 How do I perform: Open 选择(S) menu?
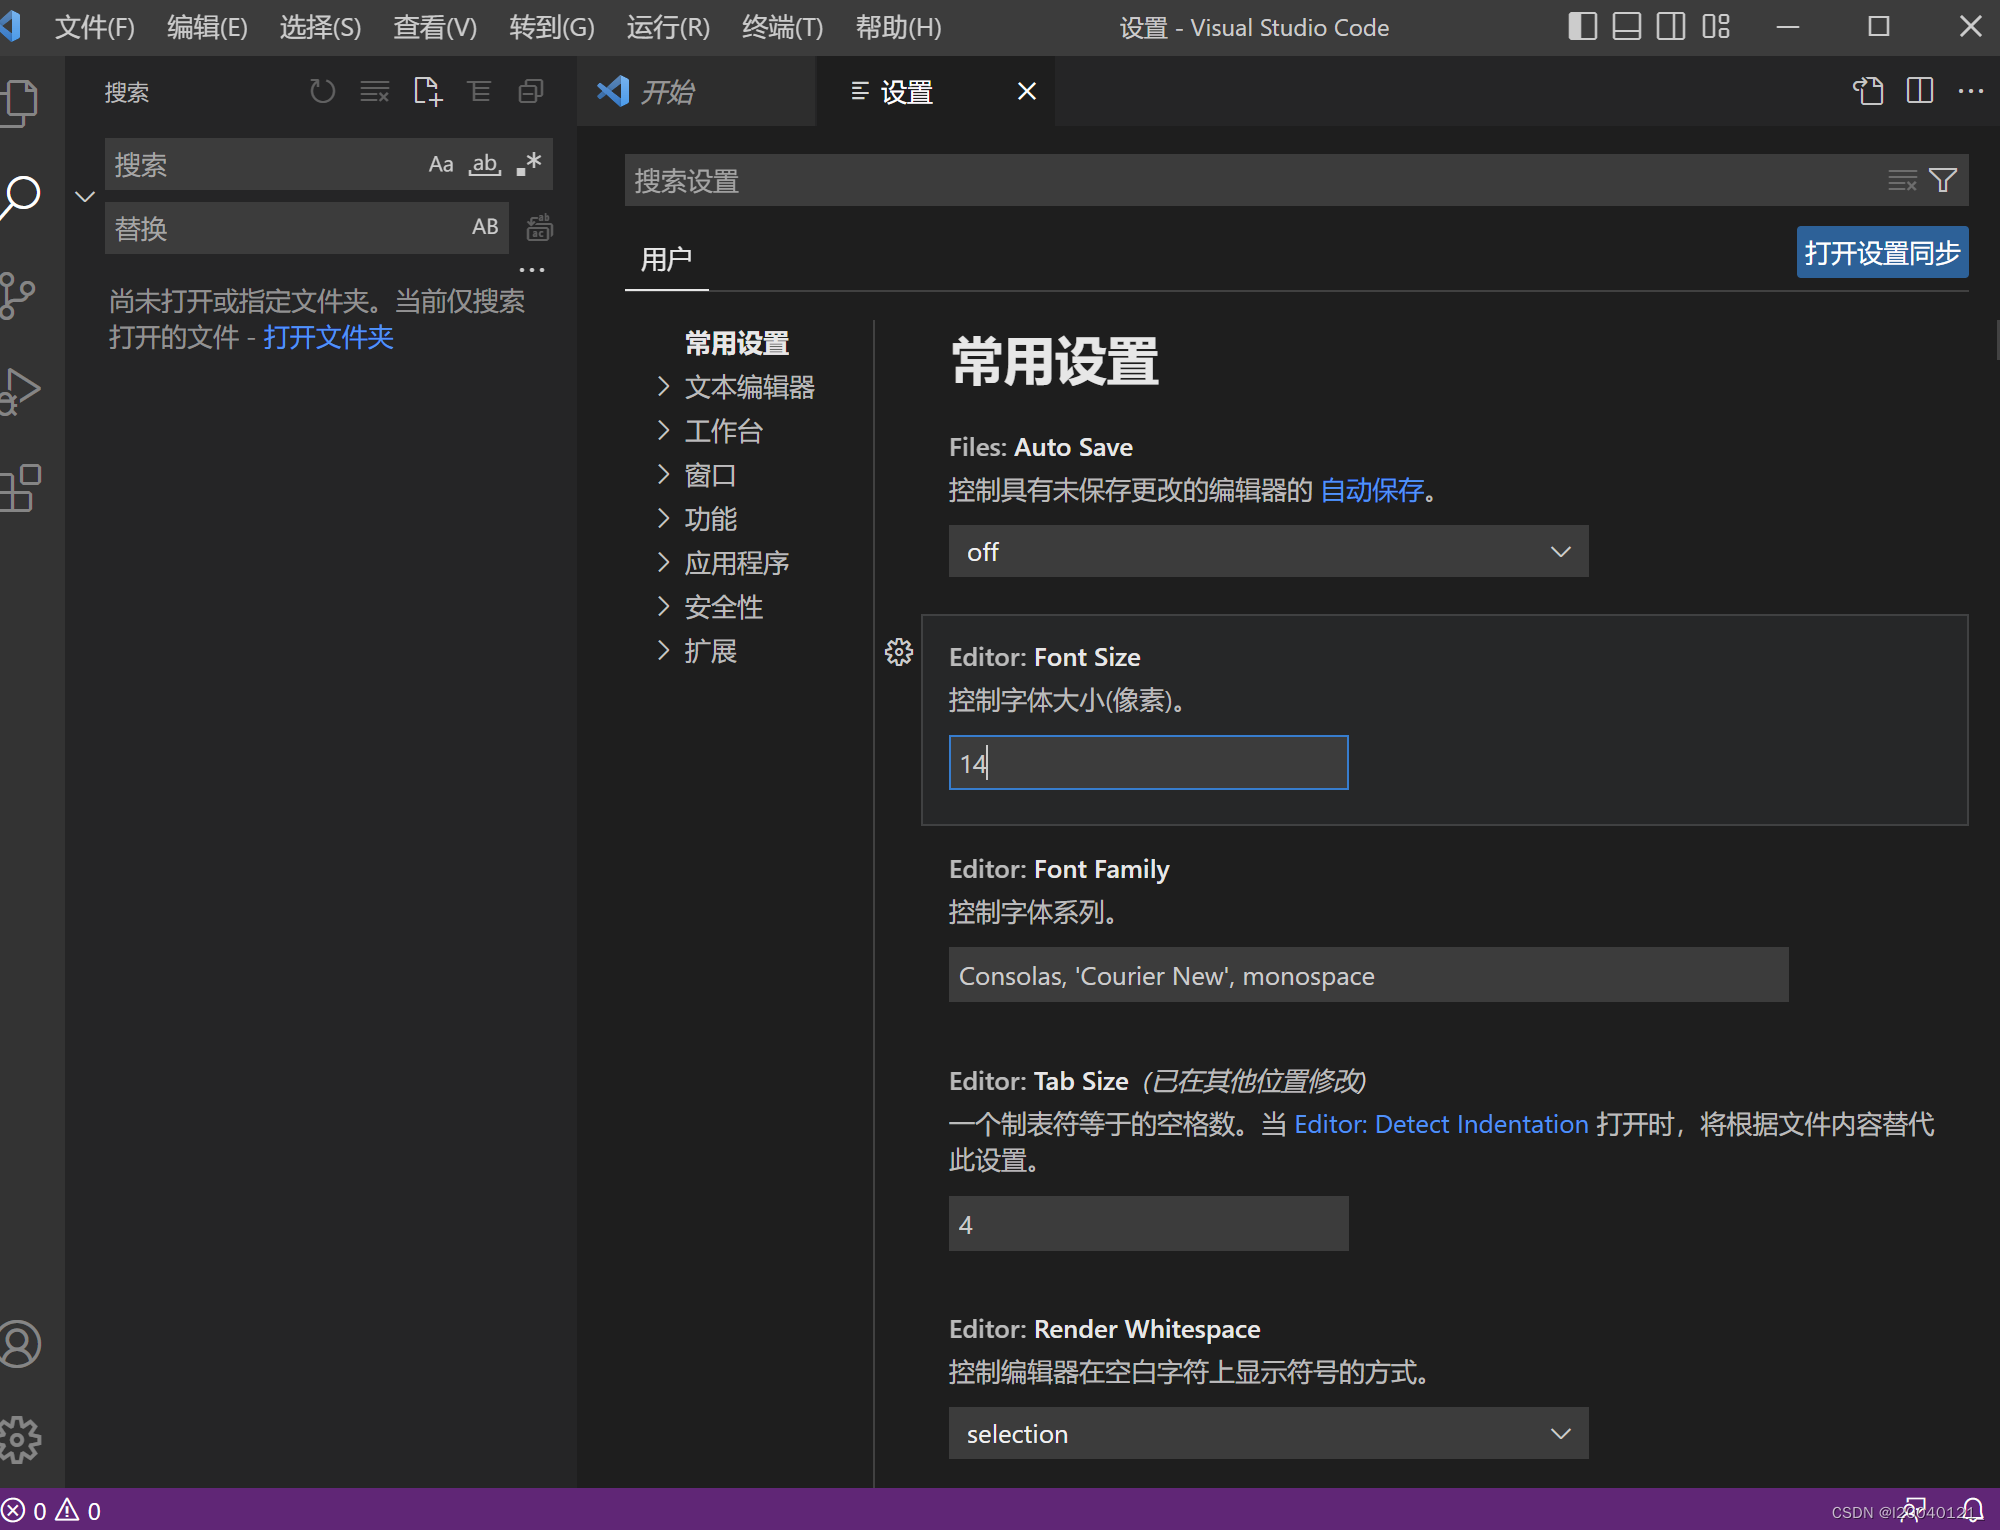pyautogui.click(x=320, y=27)
